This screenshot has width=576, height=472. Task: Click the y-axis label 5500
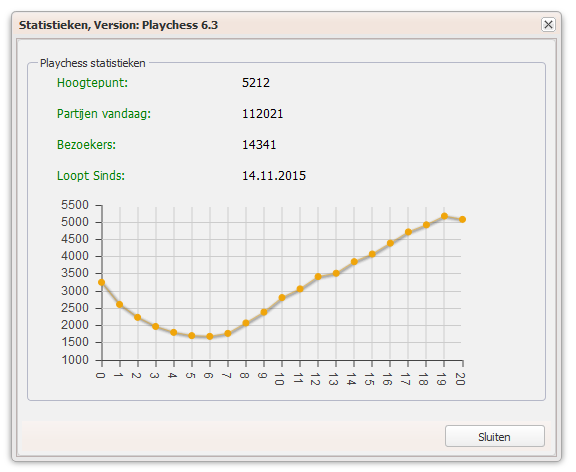75,205
